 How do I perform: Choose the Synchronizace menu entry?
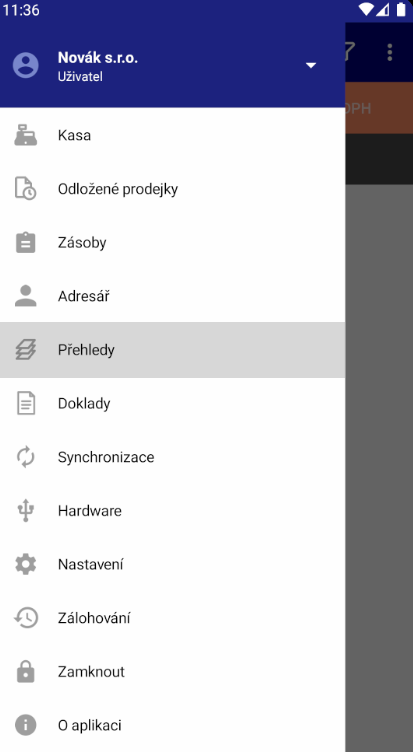tap(172, 457)
